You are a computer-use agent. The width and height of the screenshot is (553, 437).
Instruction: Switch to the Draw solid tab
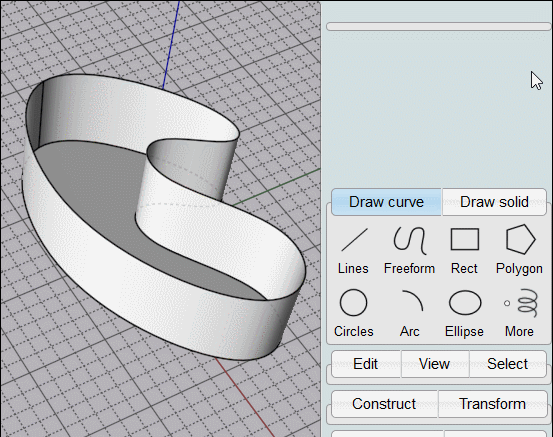click(x=494, y=202)
